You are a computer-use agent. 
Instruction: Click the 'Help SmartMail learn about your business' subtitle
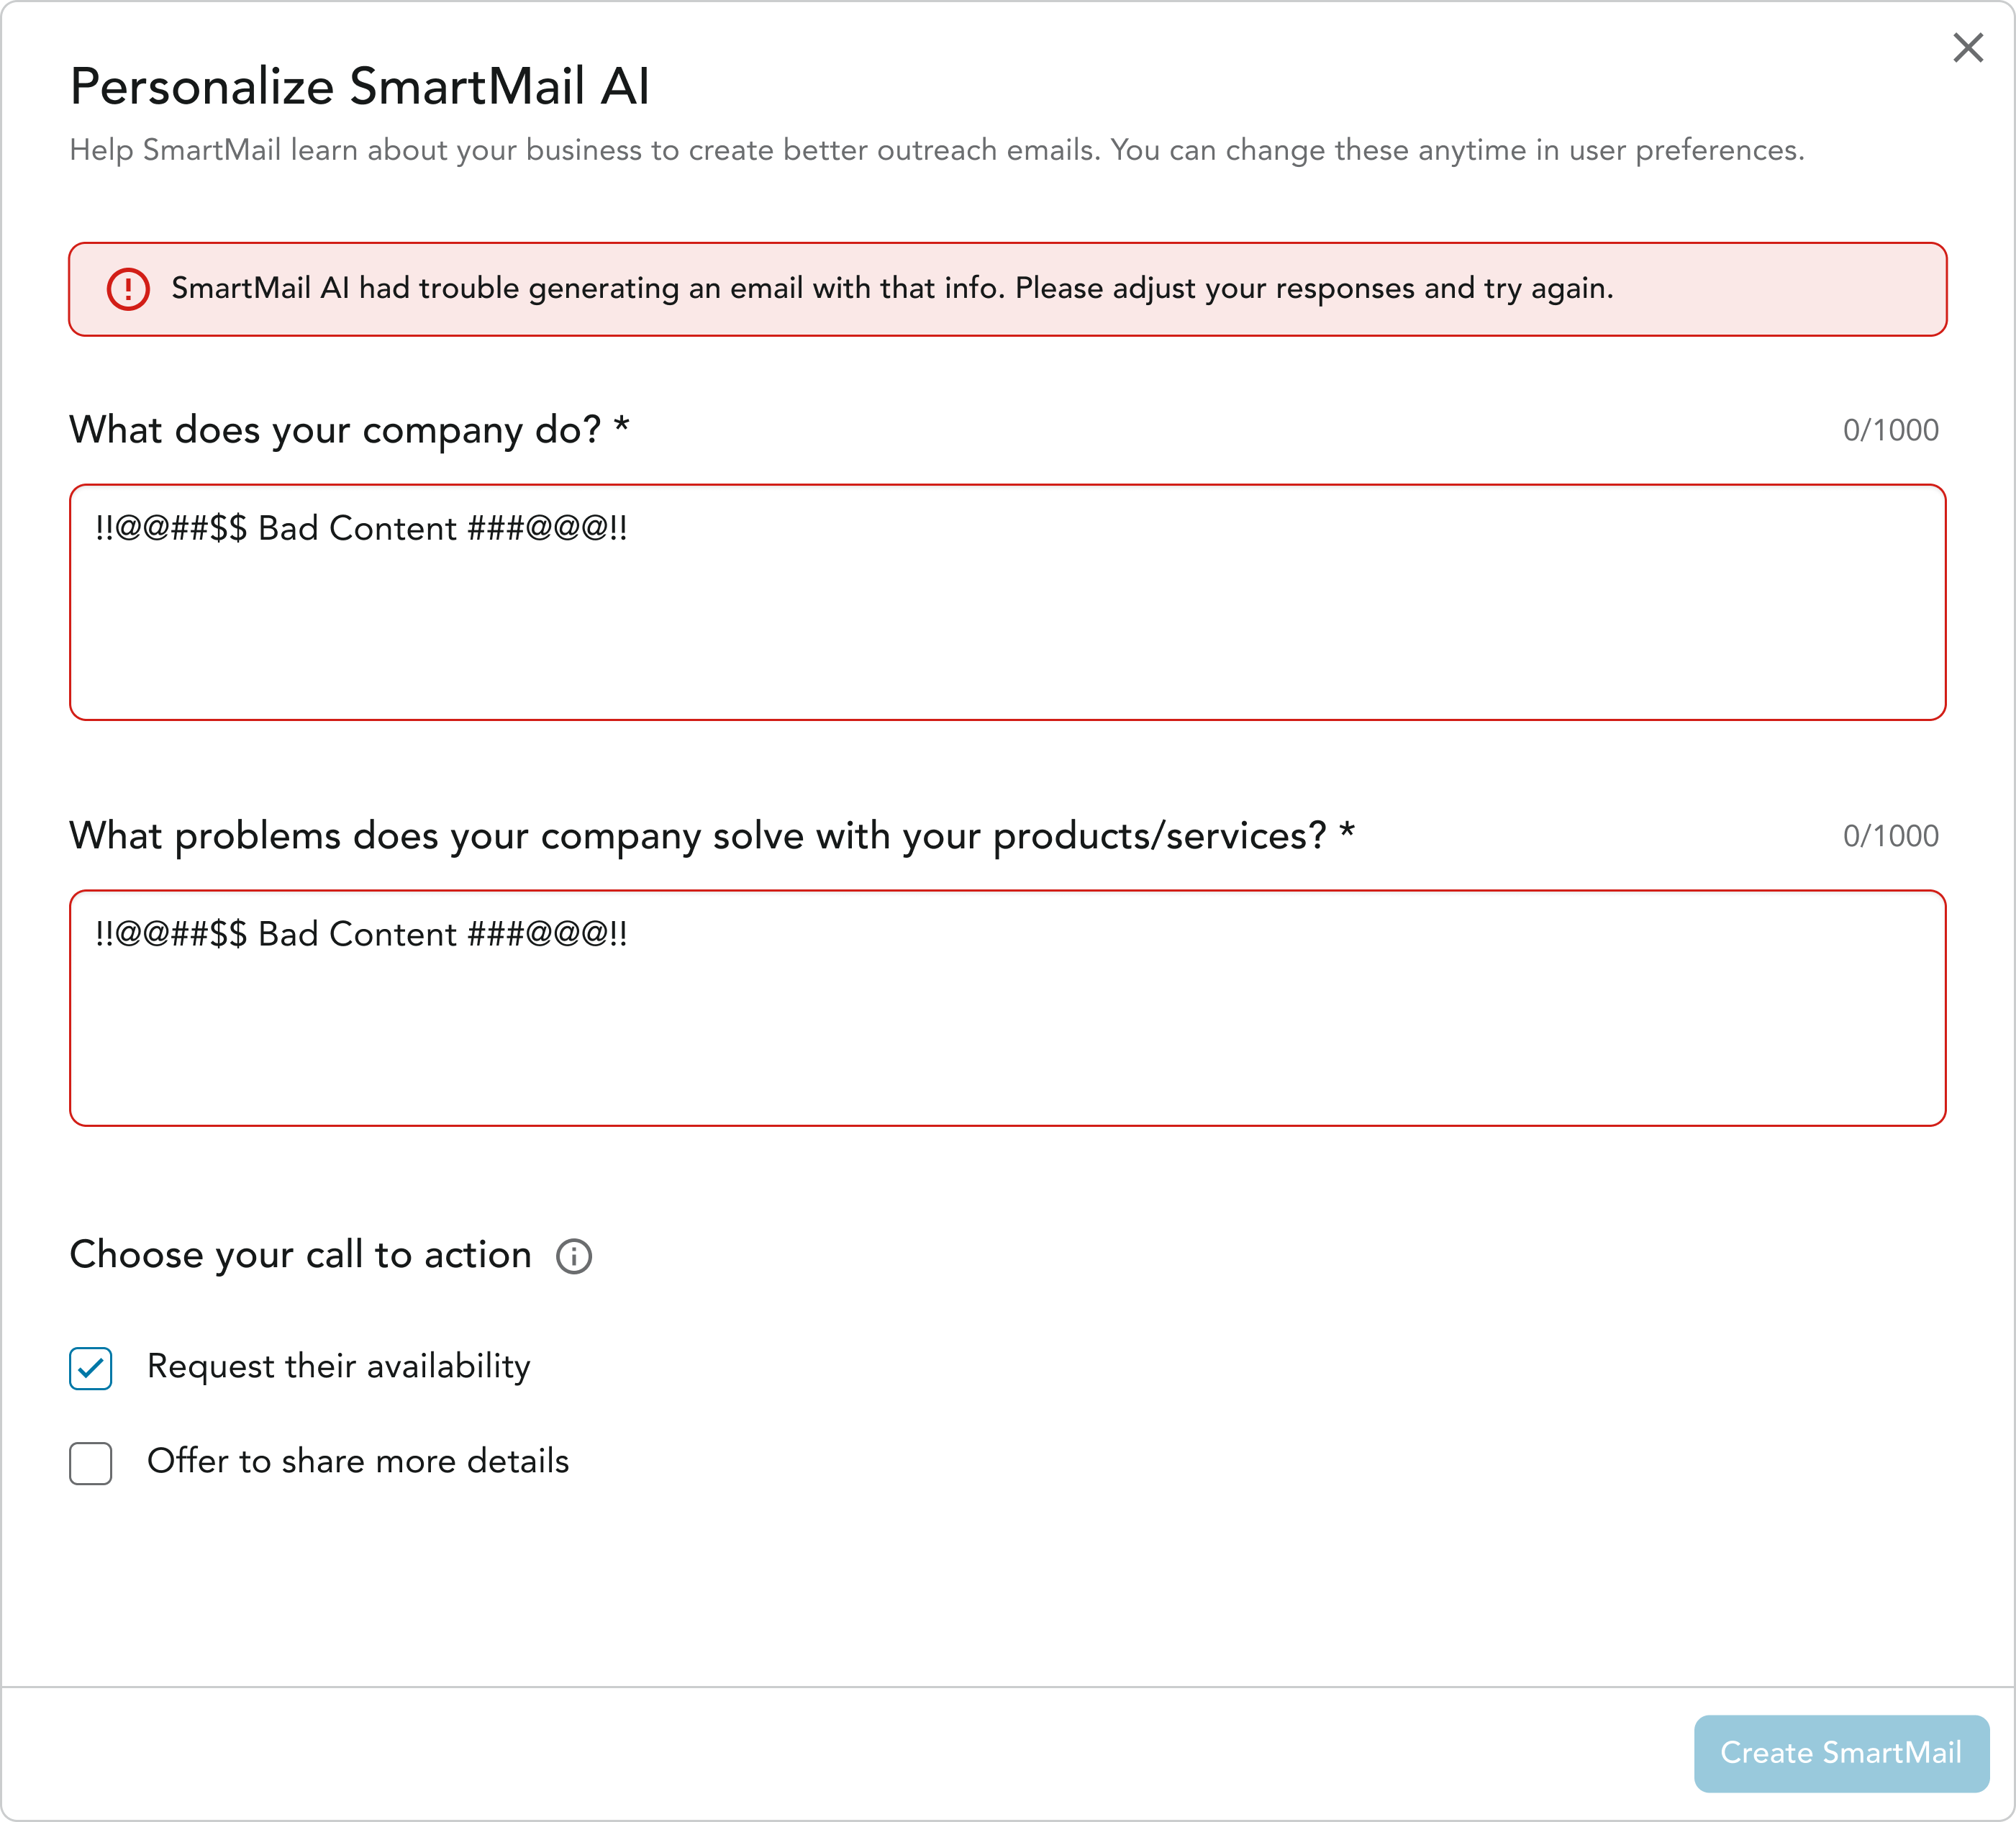click(x=937, y=150)
